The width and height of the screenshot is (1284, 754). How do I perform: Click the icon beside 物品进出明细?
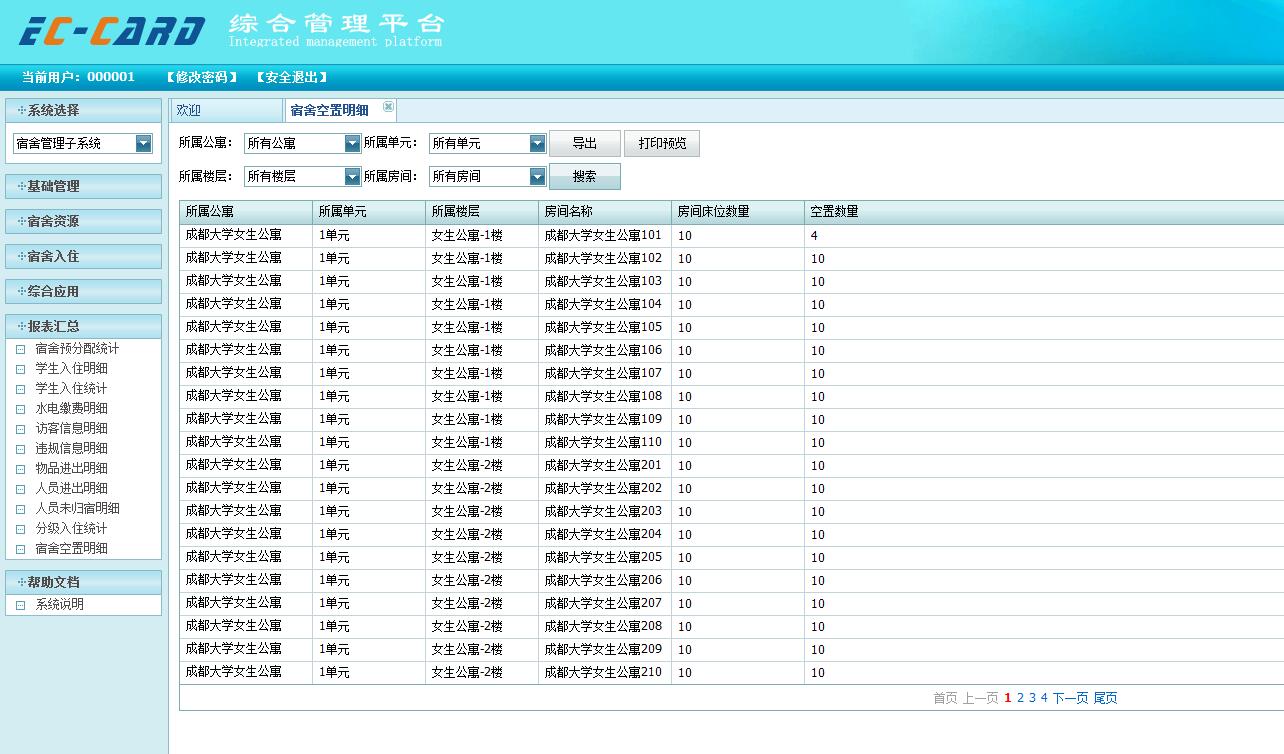point(20,469)
